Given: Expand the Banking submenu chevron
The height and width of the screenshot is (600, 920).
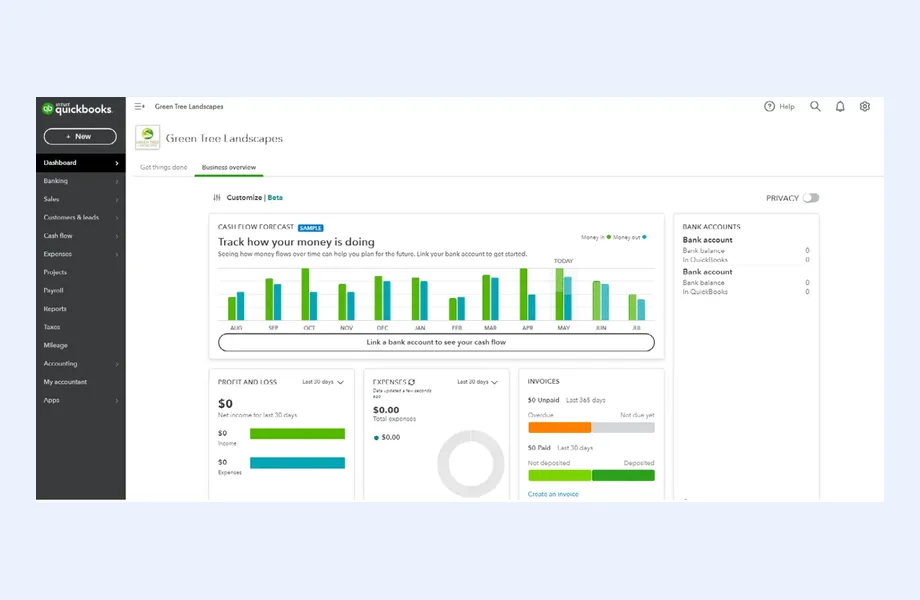Looking at the screenshot, I should (x=117, y=182).
